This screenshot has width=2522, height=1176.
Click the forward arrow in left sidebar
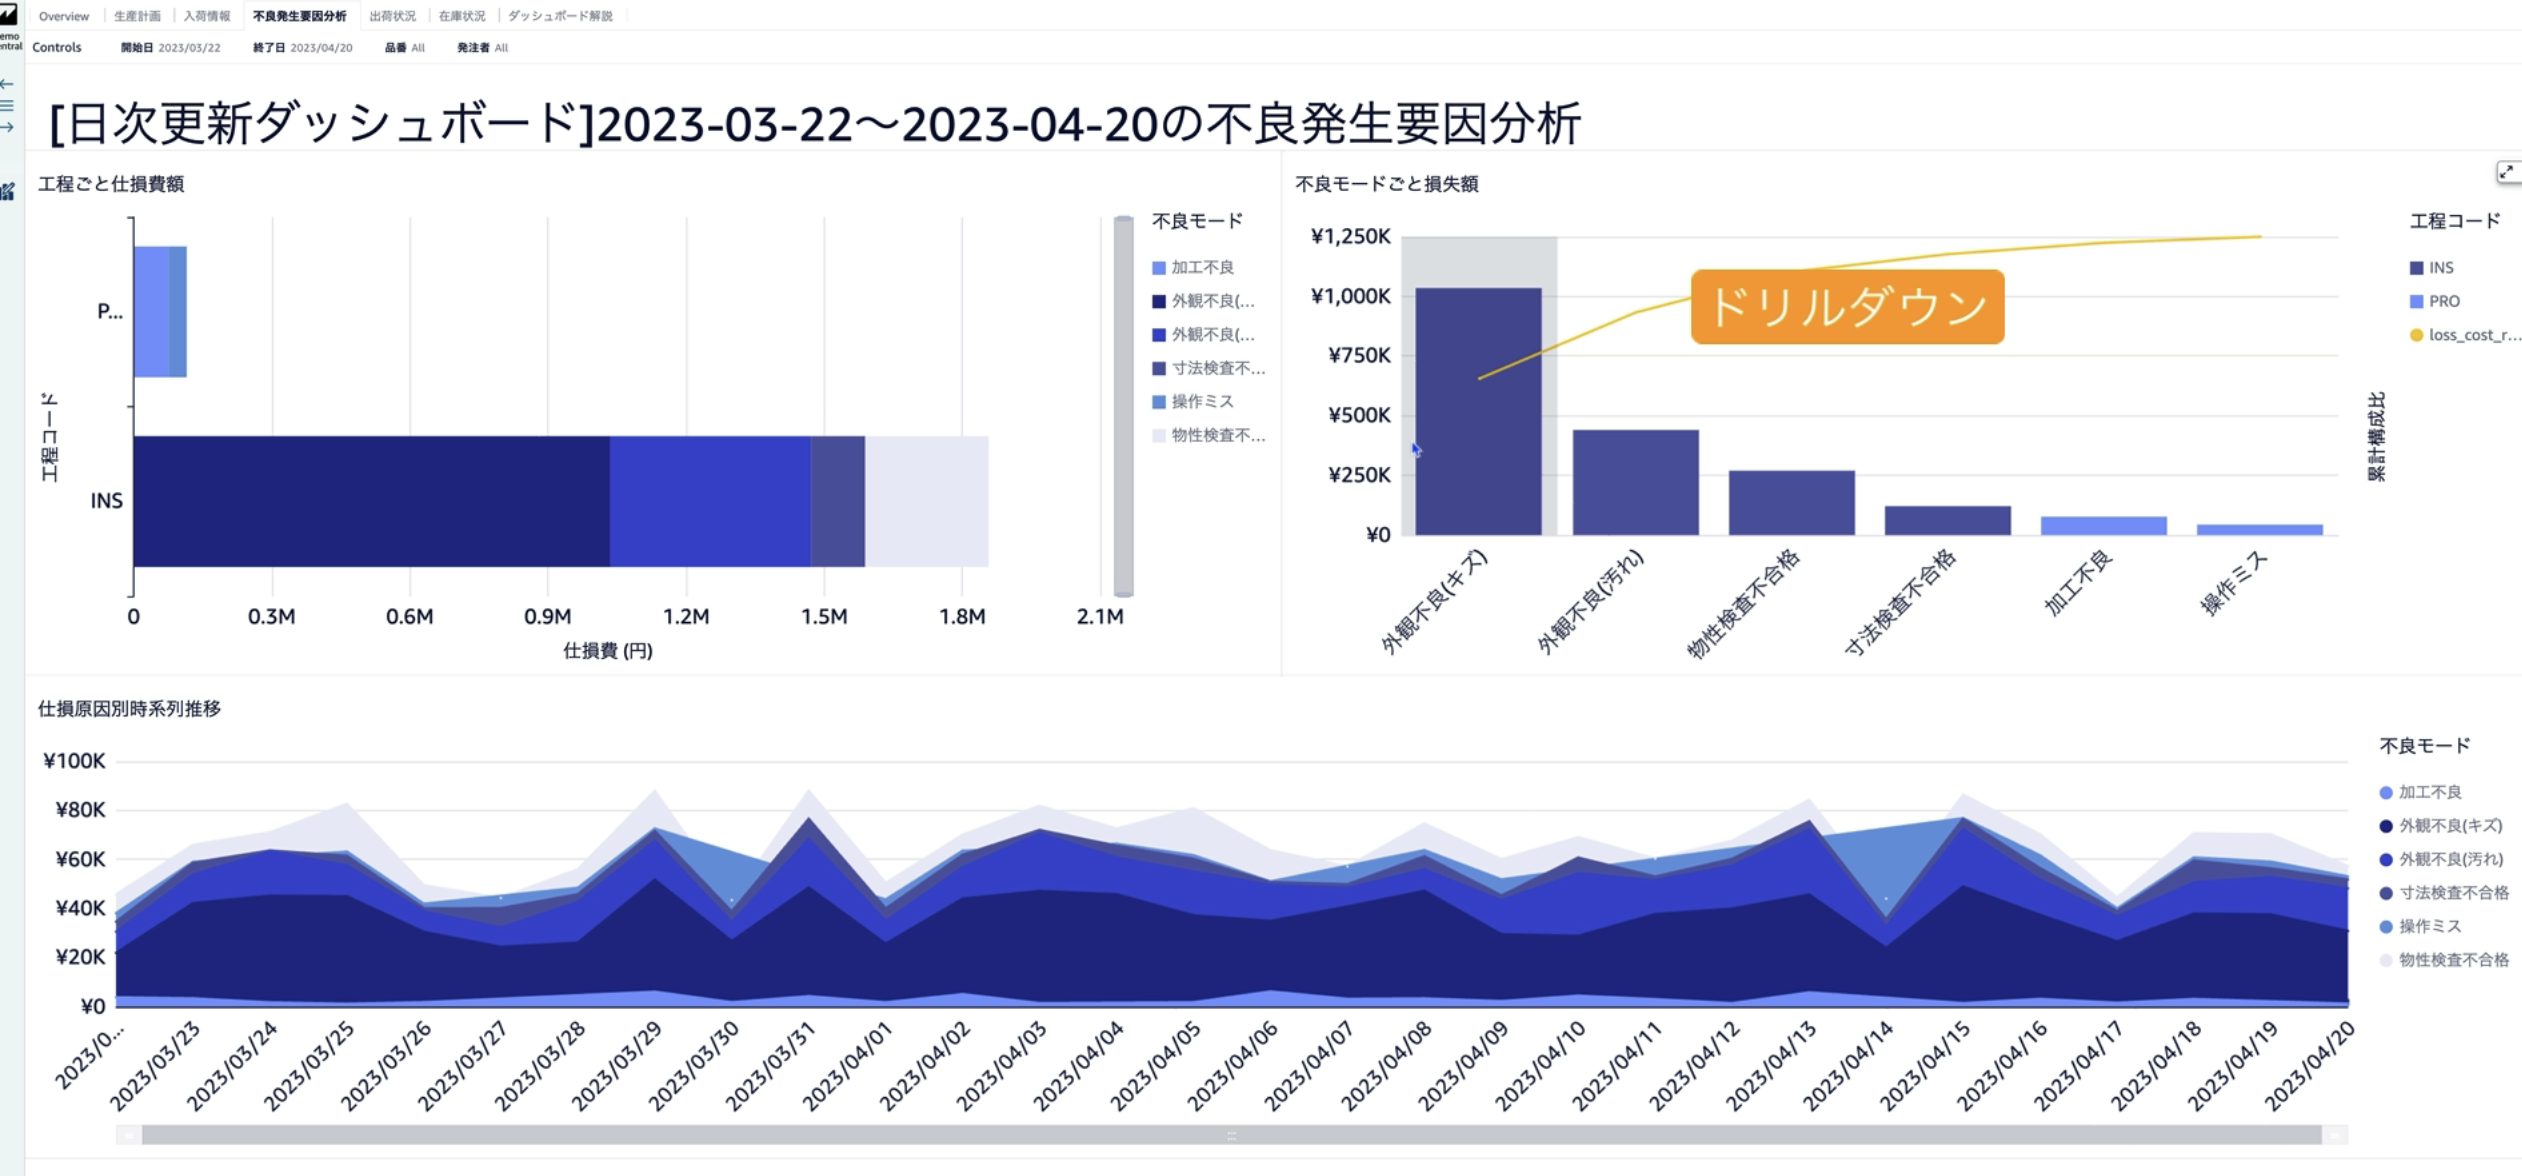(x=7, y=127)
